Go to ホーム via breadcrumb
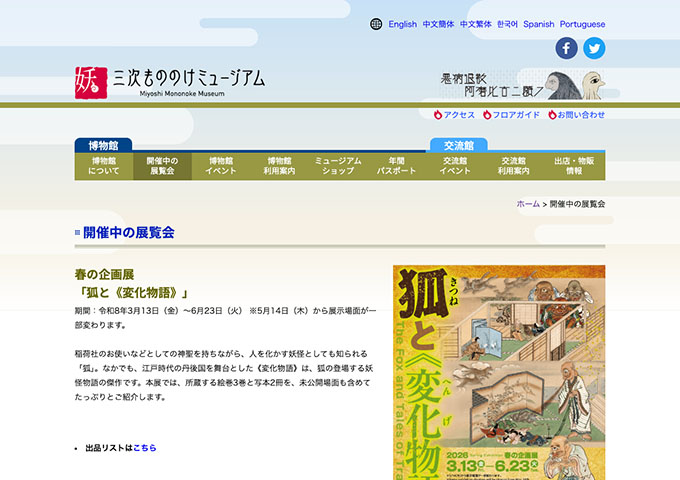Viewport: 680px width, 480px height. (528, 204)
